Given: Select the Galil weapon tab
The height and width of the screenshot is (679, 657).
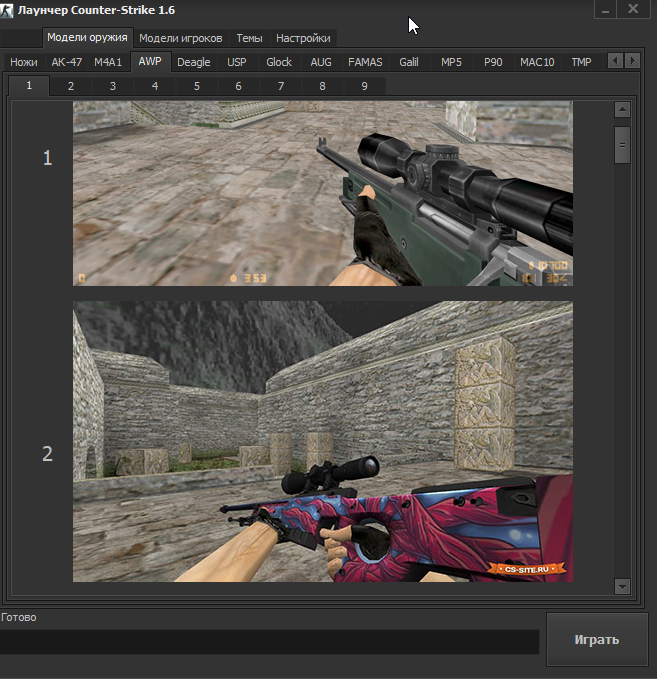Looking at the screenshot, I should (409, 62).
